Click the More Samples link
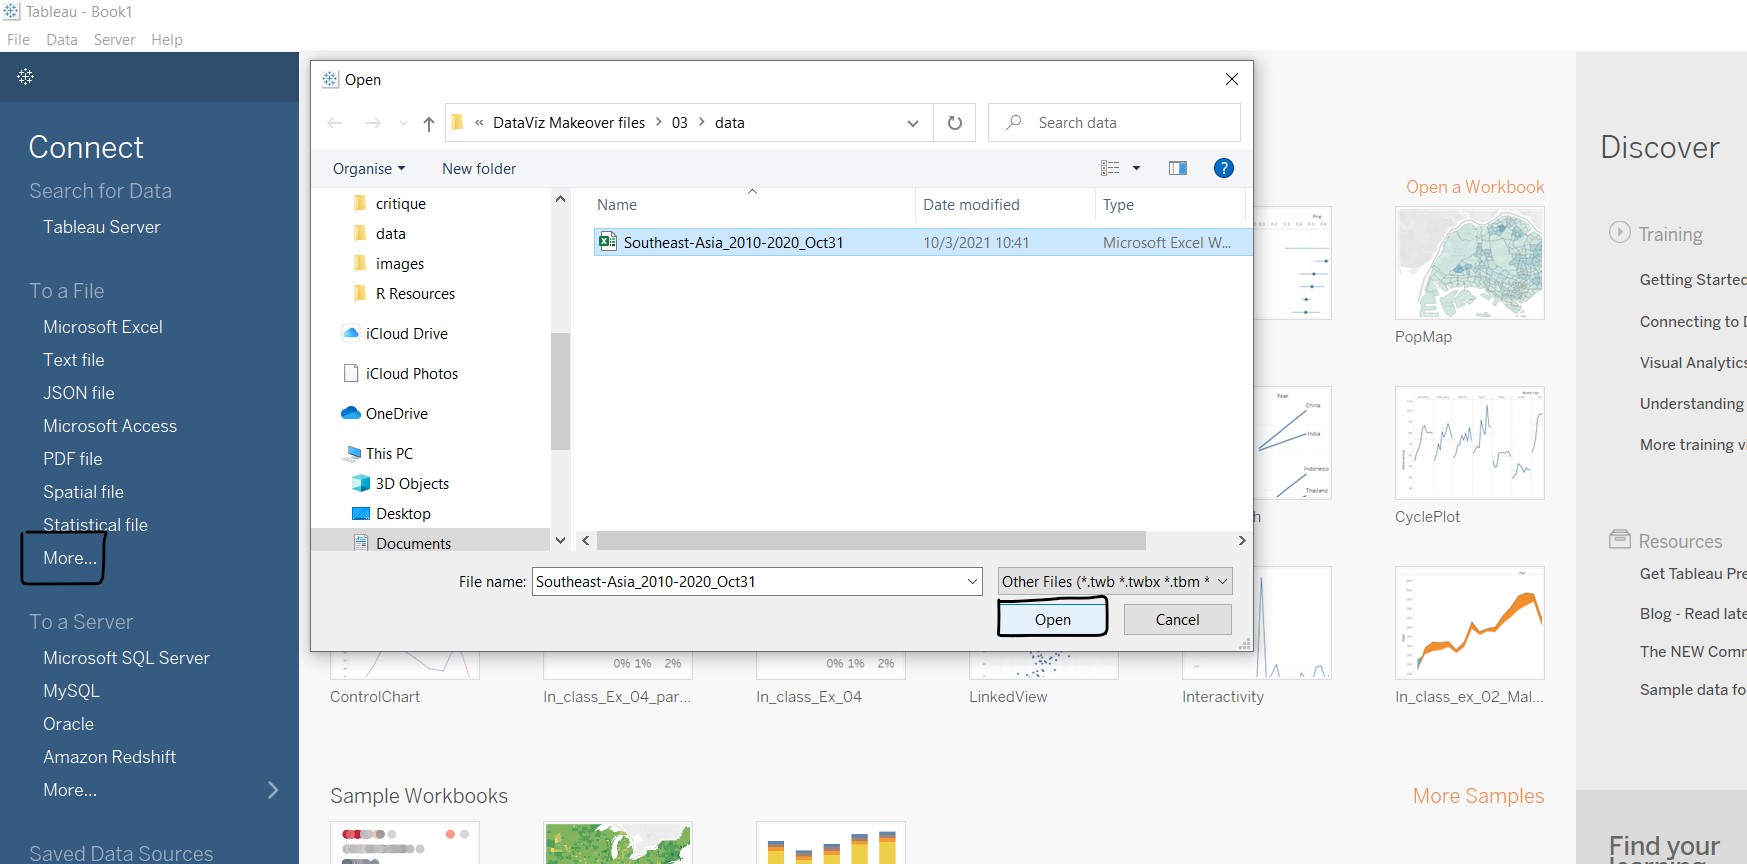 click(1478, 796)
